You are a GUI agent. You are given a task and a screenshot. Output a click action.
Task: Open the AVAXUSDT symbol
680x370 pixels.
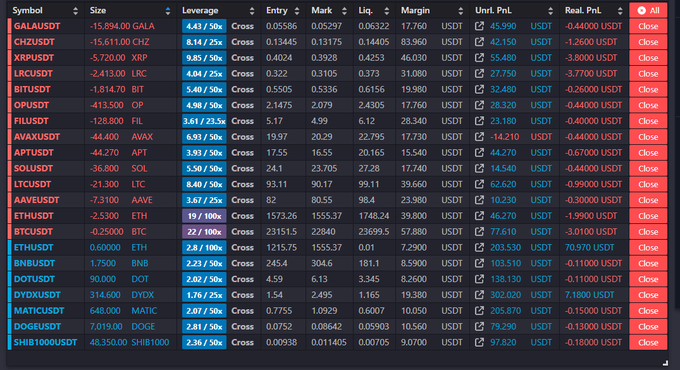coord(37,137)
